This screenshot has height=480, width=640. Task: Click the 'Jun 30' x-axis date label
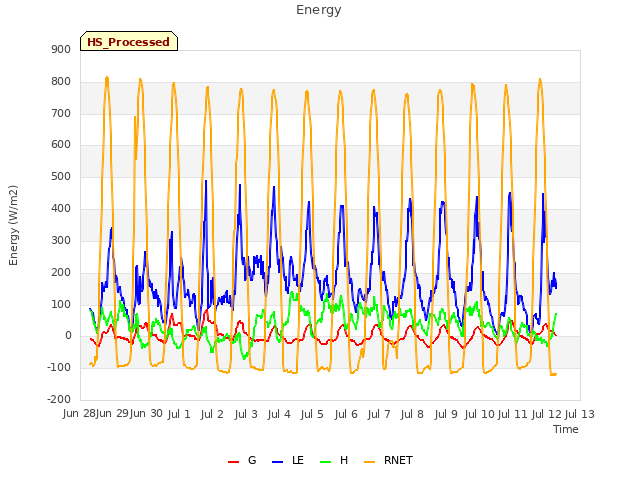pyautogui.click(x=146, y=414)
